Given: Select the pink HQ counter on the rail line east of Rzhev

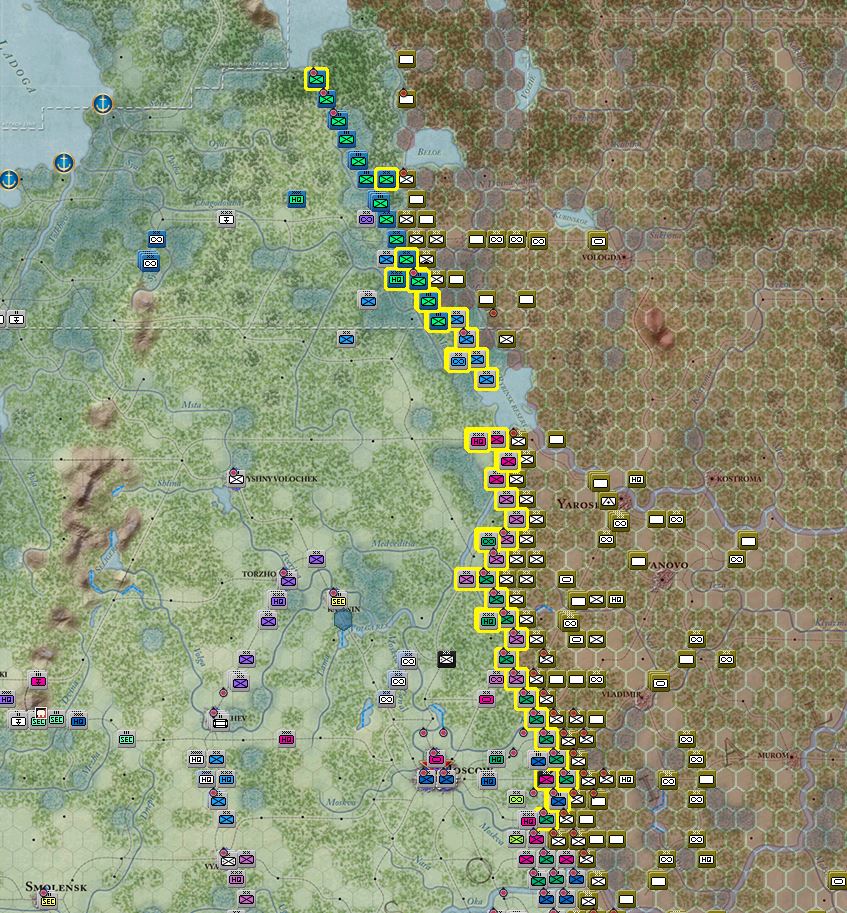Looking at the screenshot, I should point(286,739).
